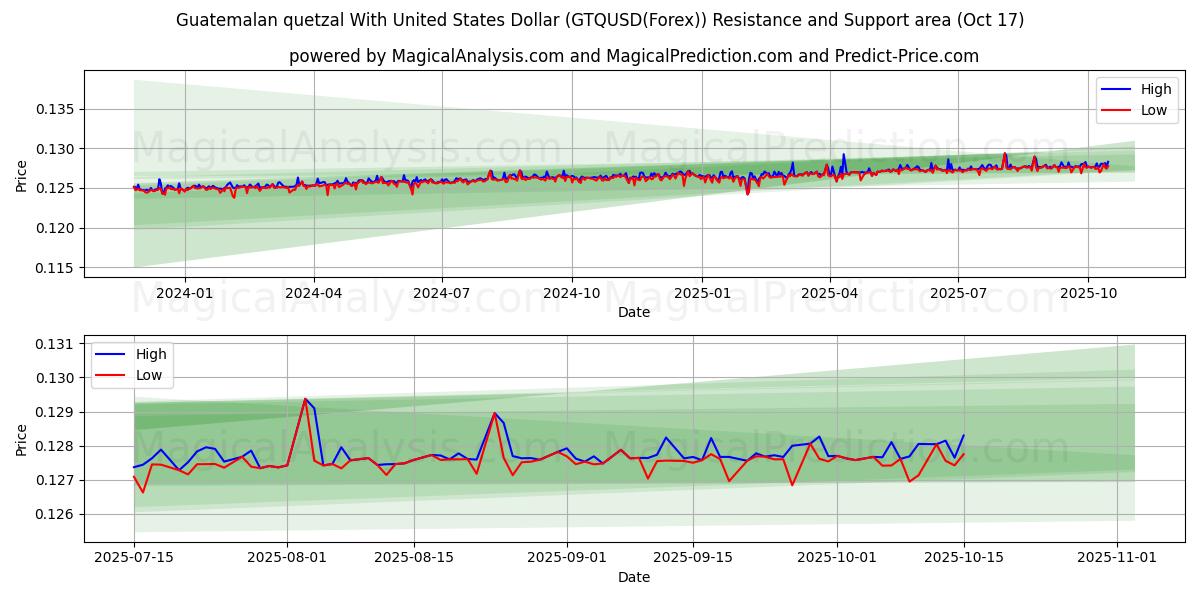This screenshot has width=1200, height=600.
Task: Click the Date axis label under the top chart
Action: pos(634,312)
